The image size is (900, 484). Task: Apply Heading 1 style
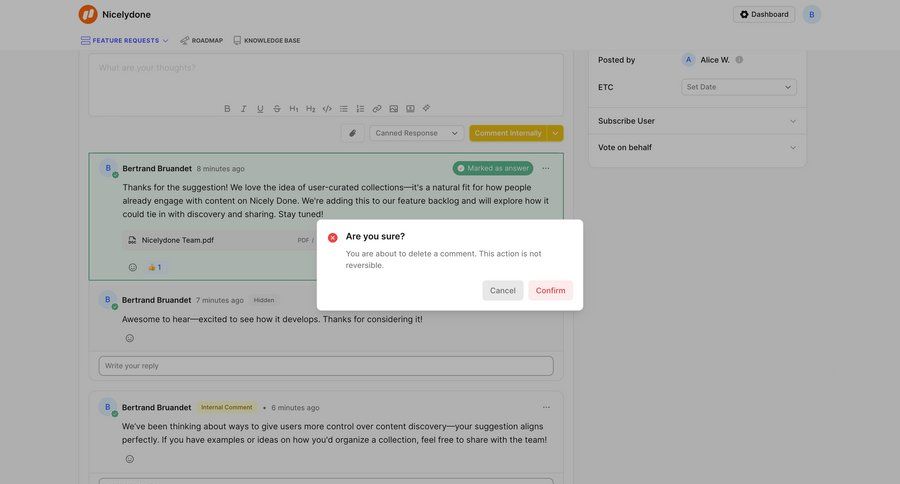pyautogui.click(x=293, y=109)
